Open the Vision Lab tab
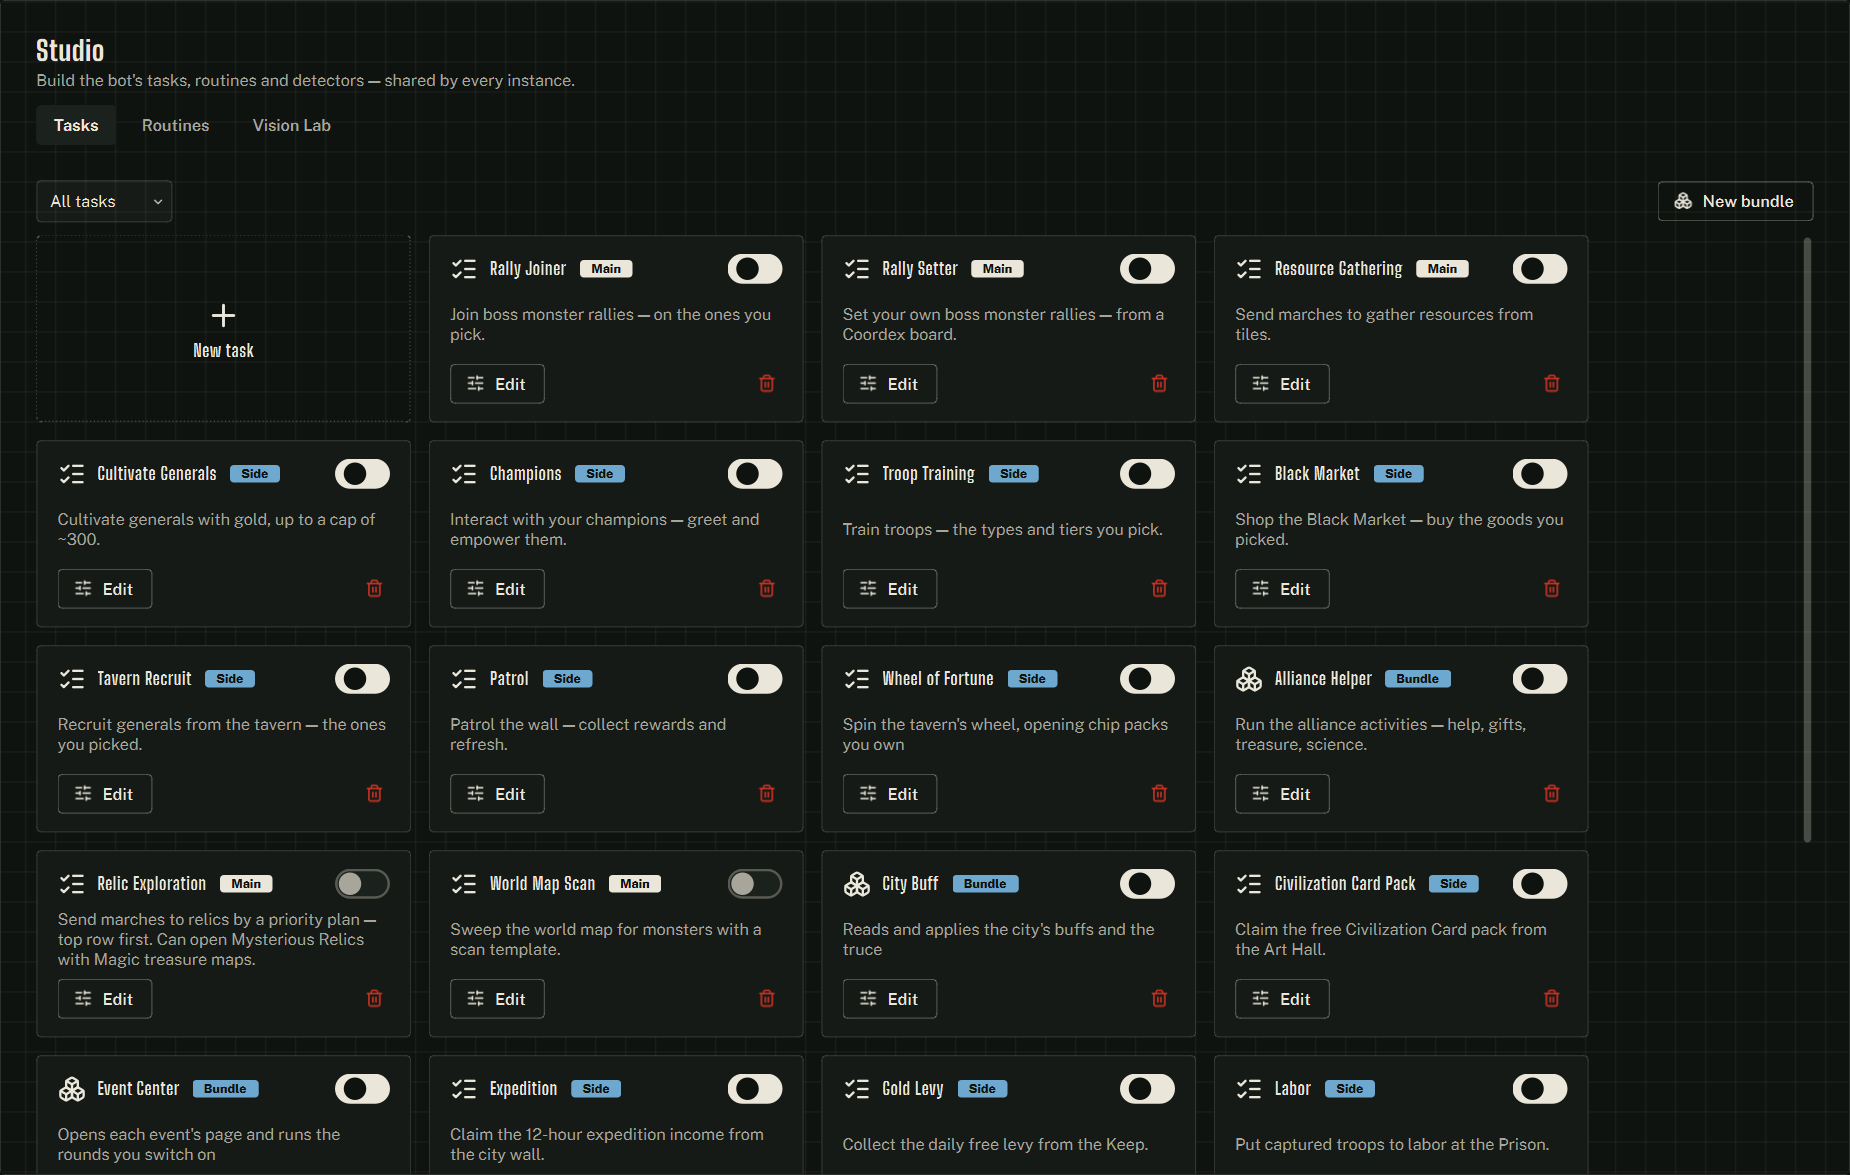 click(292, 125)
